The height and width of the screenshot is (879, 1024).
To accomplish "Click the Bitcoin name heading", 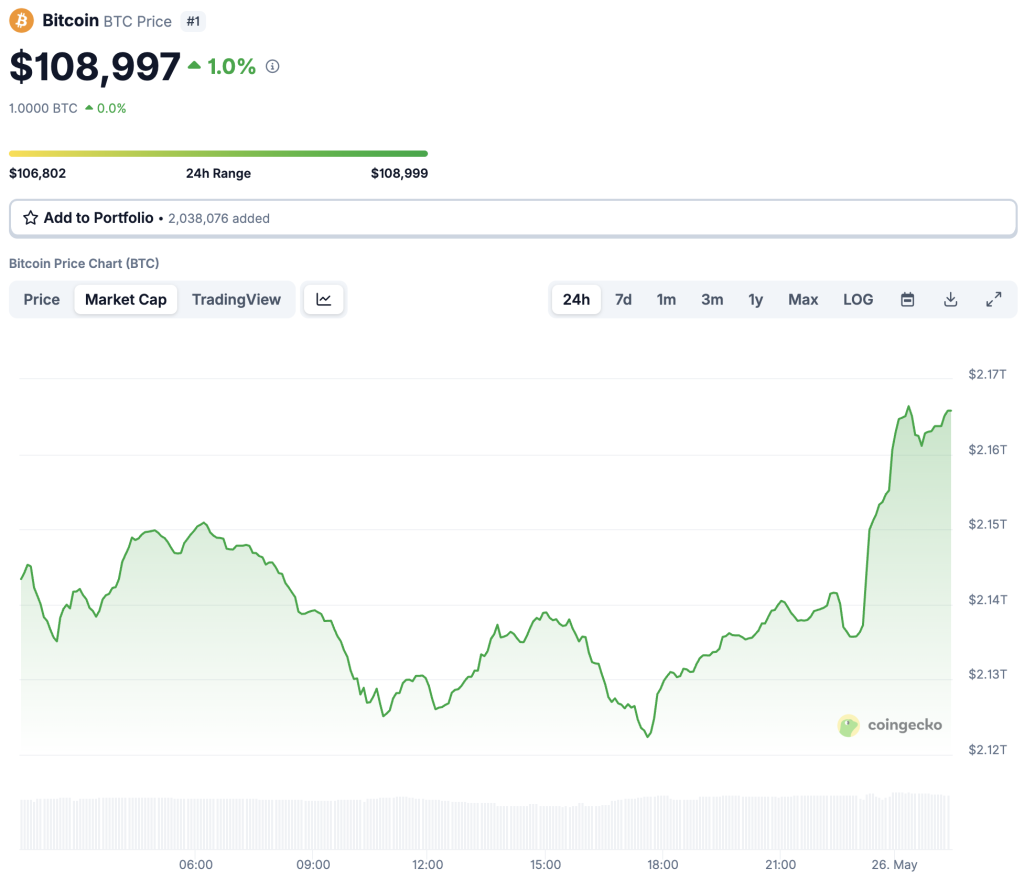I will (71, 20).
